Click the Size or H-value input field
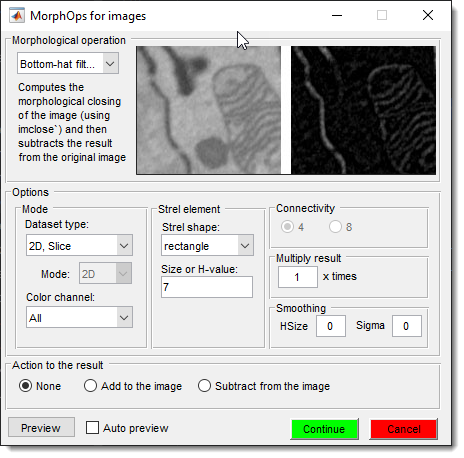Viewport: 464px width, 458px height. tap(207, 287)
